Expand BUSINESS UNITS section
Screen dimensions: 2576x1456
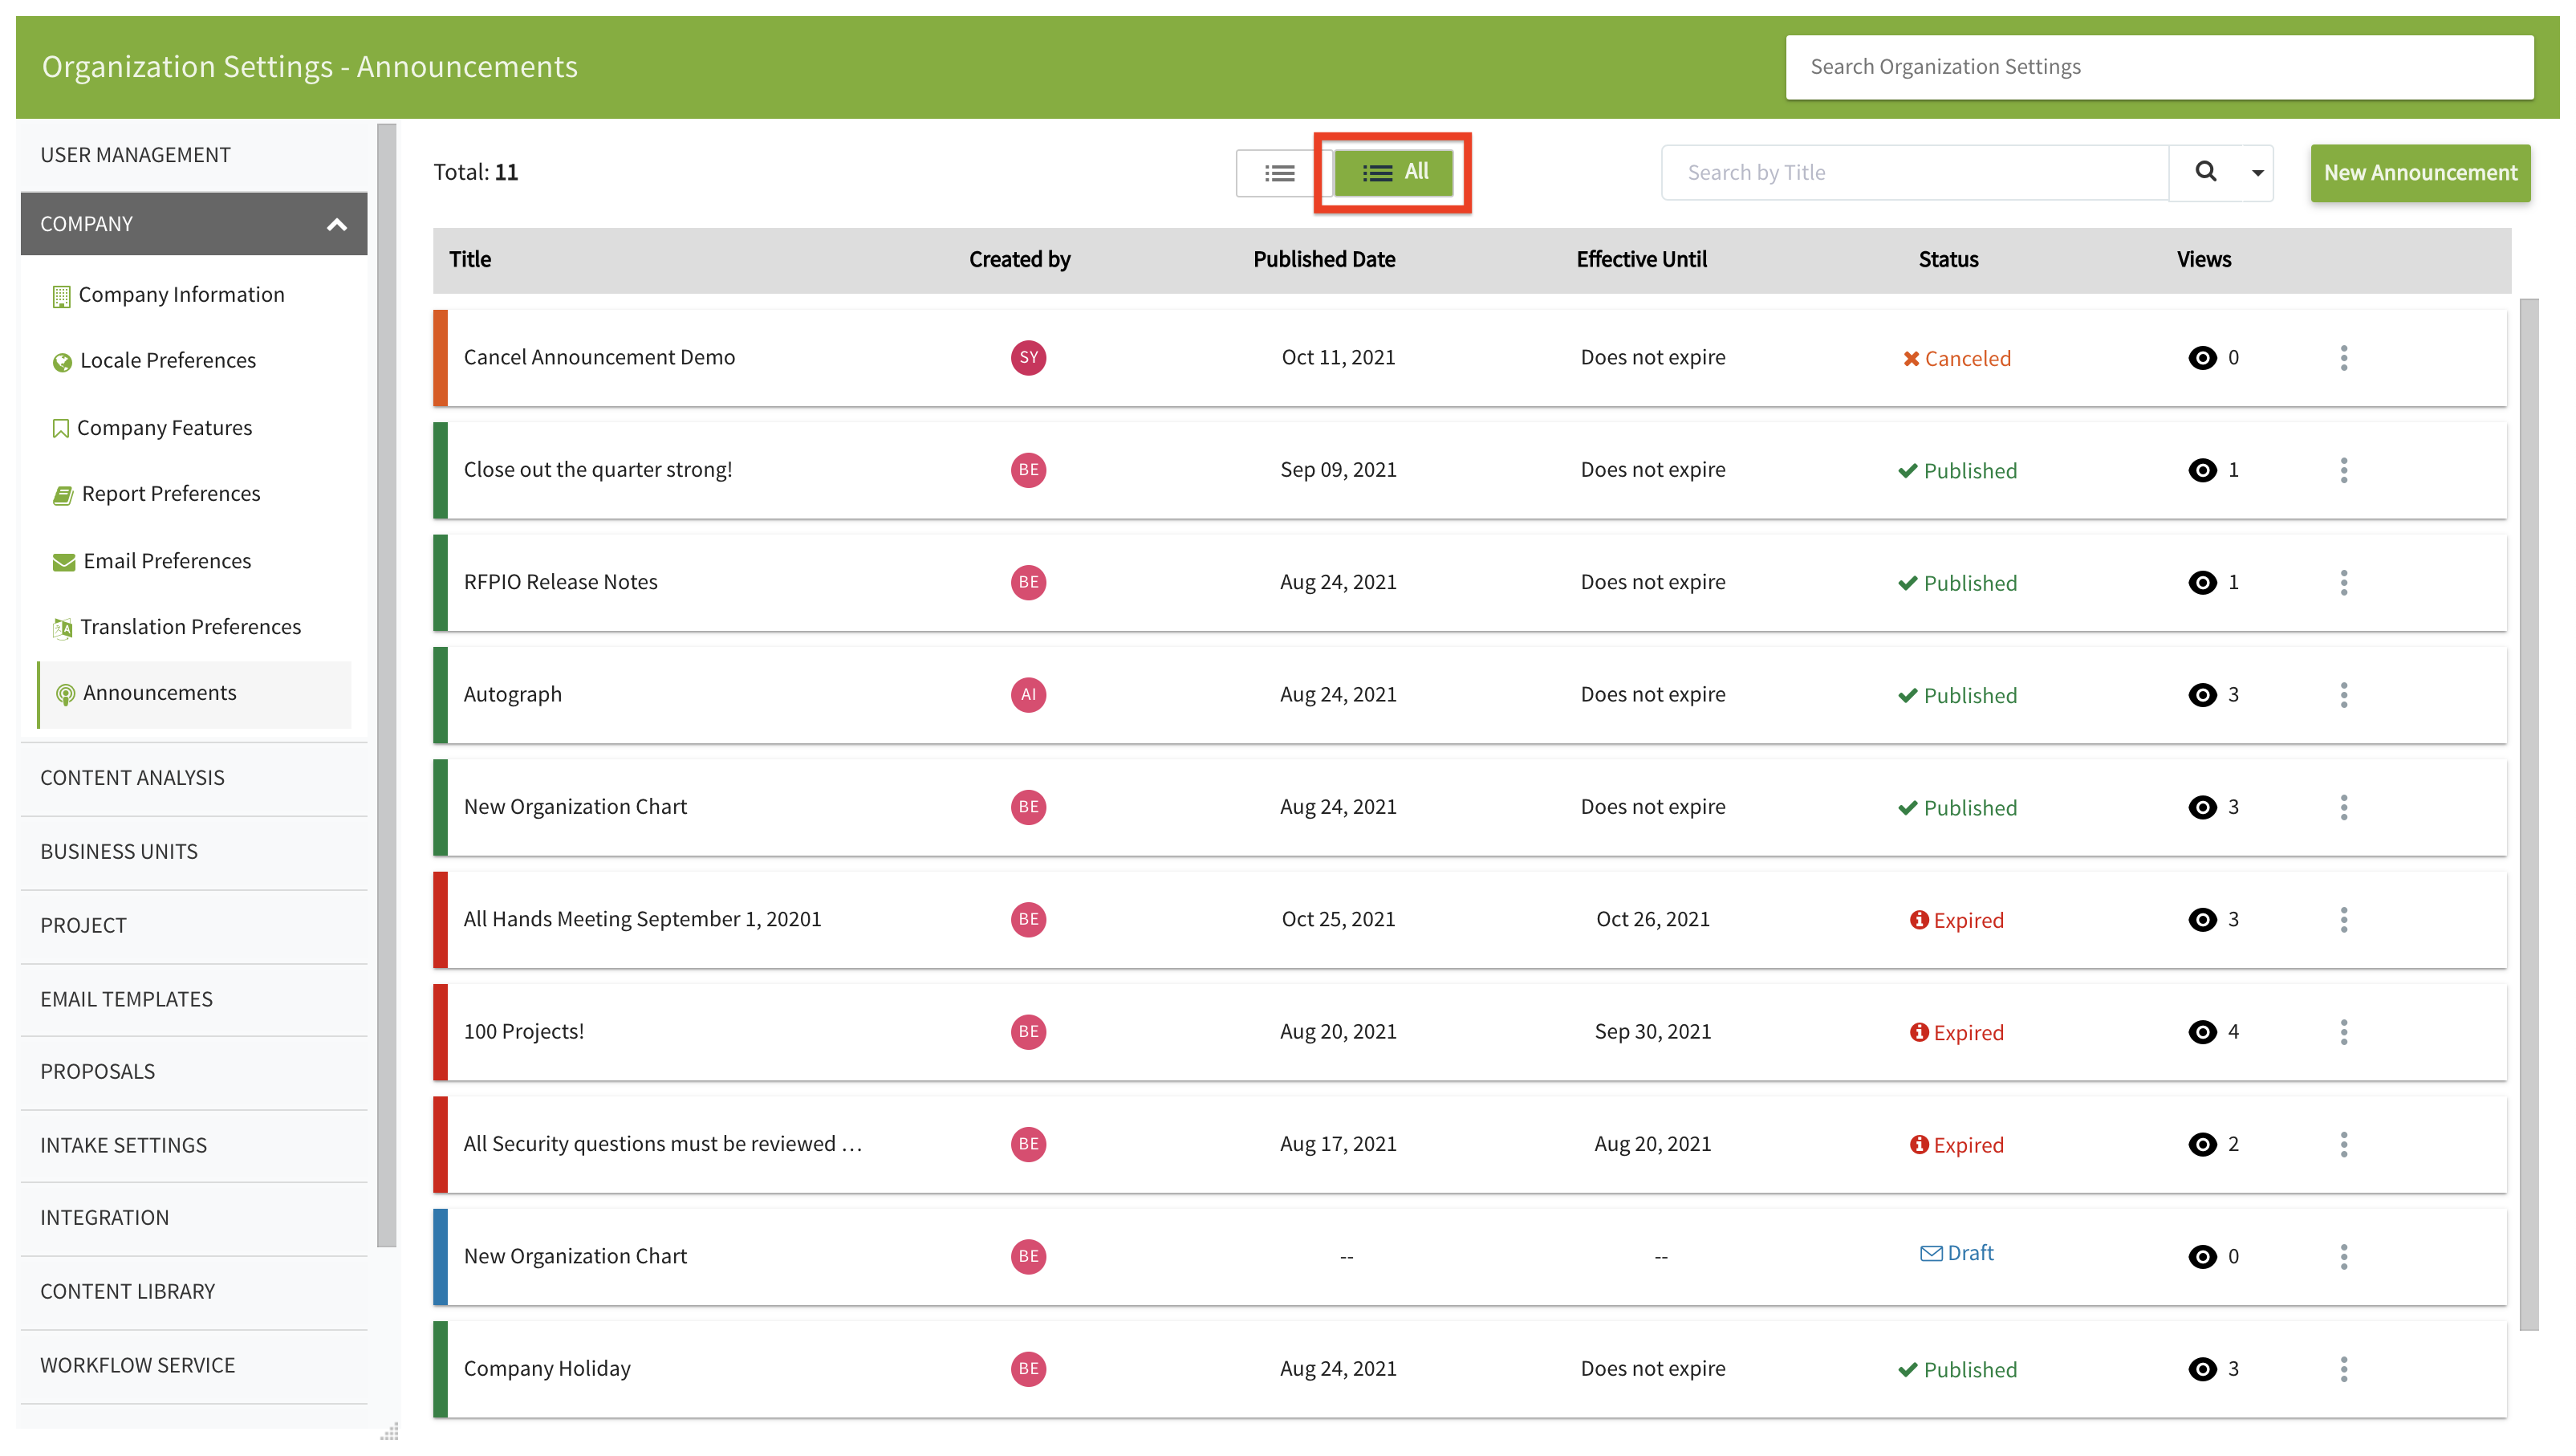click(x=194, y=851)
